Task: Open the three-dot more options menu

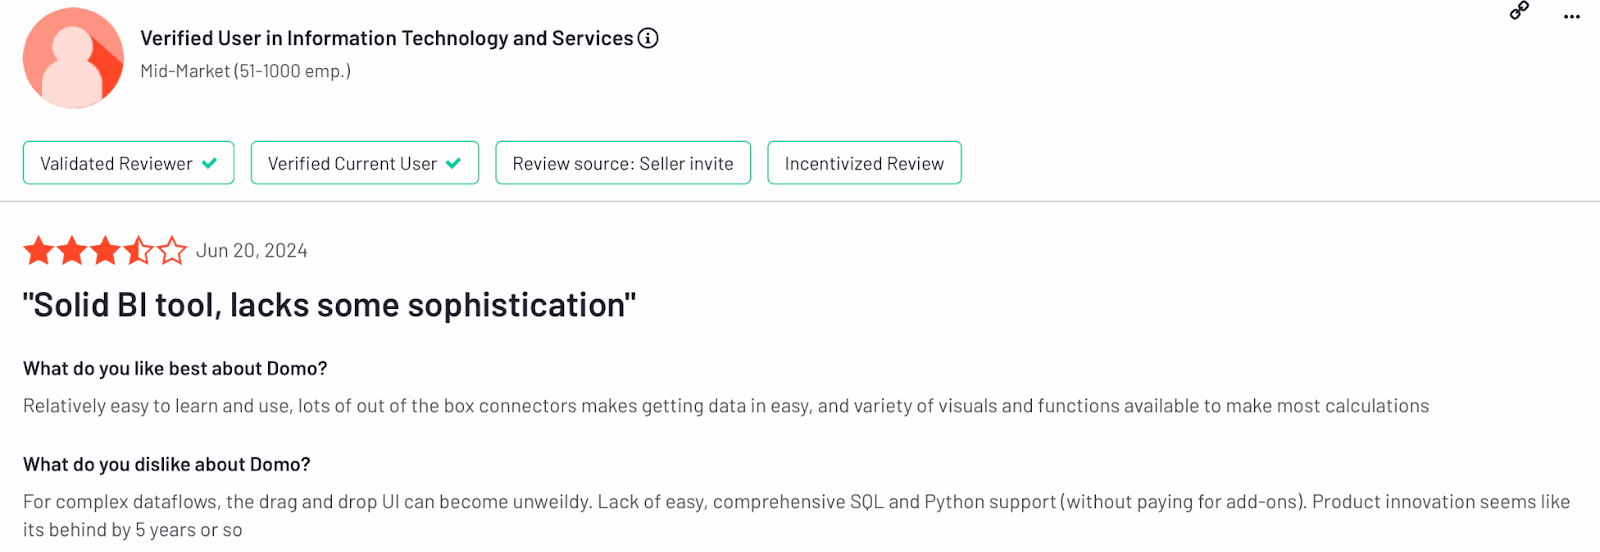Action: [x=1572, y=16]
